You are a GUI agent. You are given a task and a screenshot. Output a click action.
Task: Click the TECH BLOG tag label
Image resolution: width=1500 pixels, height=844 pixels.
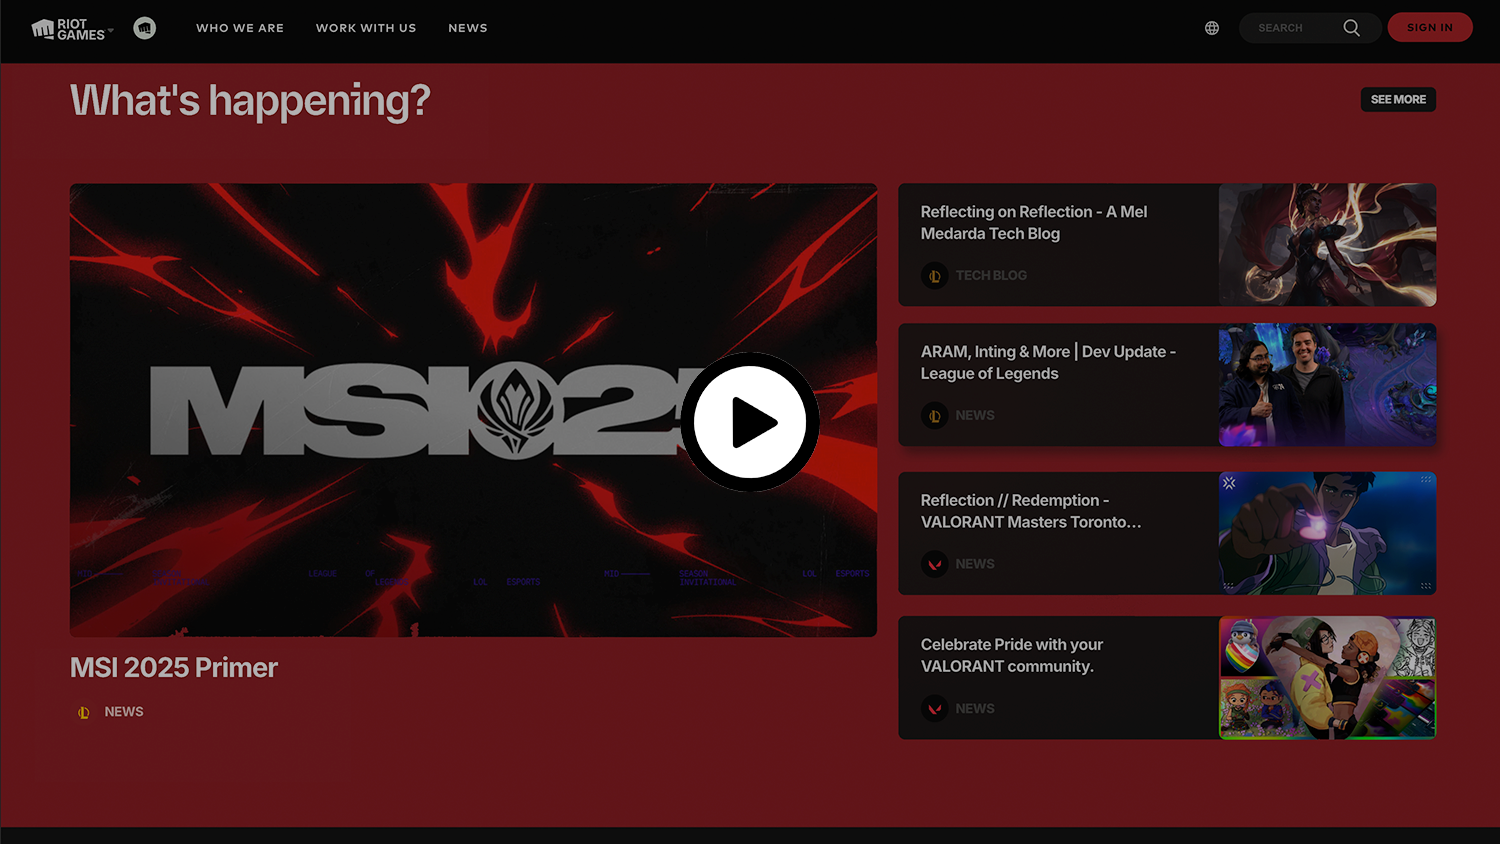coord(991,275)
